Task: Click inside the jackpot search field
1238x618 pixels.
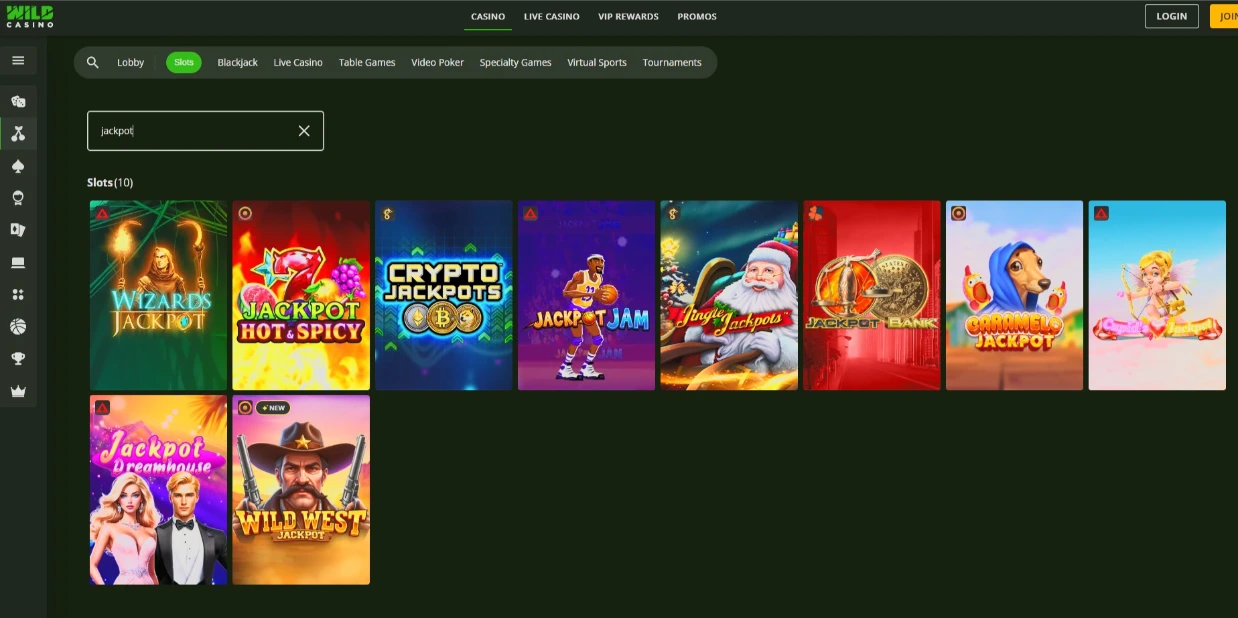Action: click(180, 130)
